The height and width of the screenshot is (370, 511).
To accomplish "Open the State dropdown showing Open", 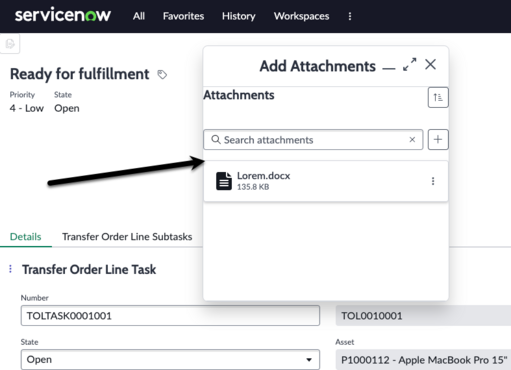I will [x=170, y=359].
